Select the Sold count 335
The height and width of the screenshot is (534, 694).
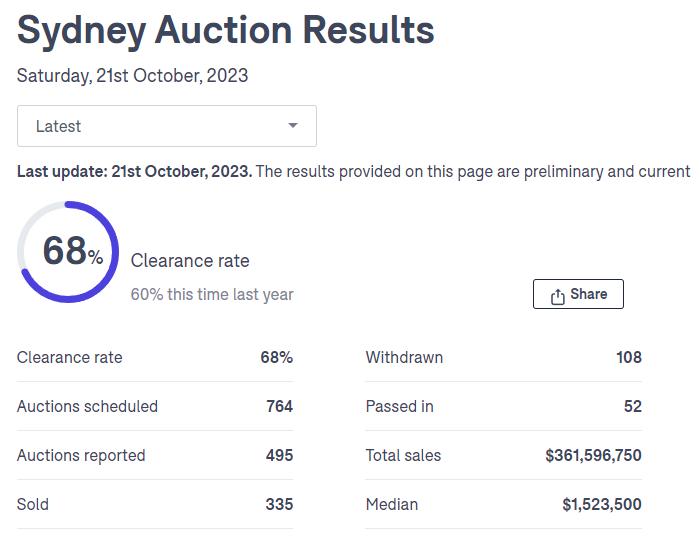pyautogui.click(x=279, y=504)
